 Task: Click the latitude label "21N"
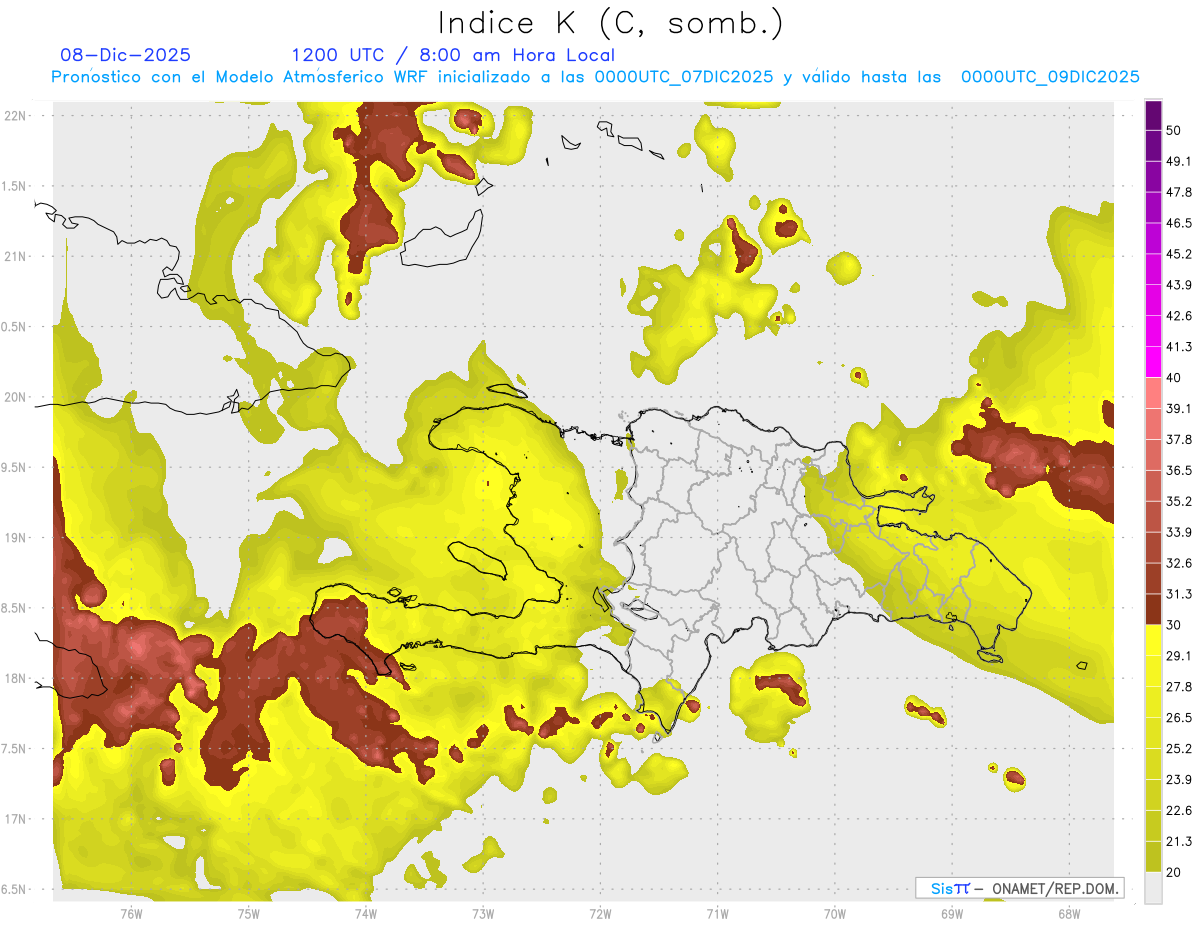(x=15, y=256)
